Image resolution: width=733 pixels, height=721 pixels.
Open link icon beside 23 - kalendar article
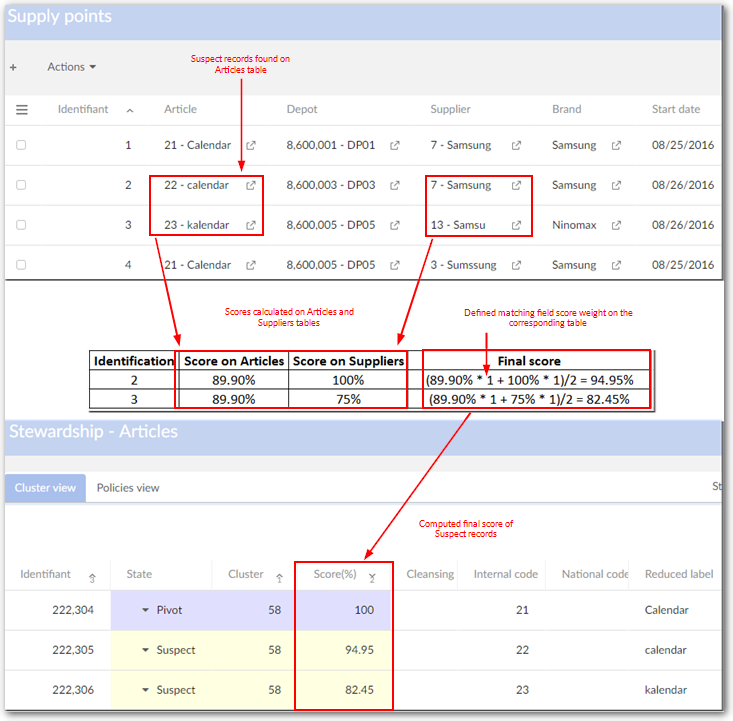tap(251, 225)
